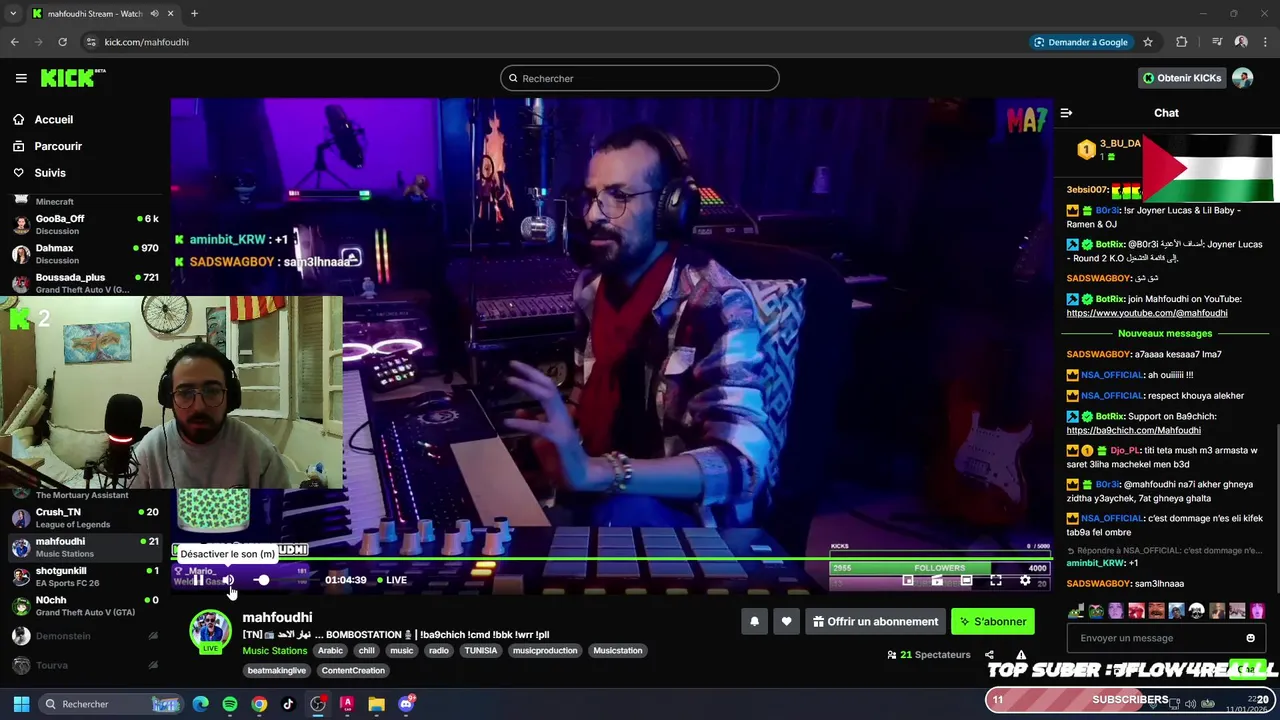
Task: Mute the stream sound
Action: [x=228, y=580]
